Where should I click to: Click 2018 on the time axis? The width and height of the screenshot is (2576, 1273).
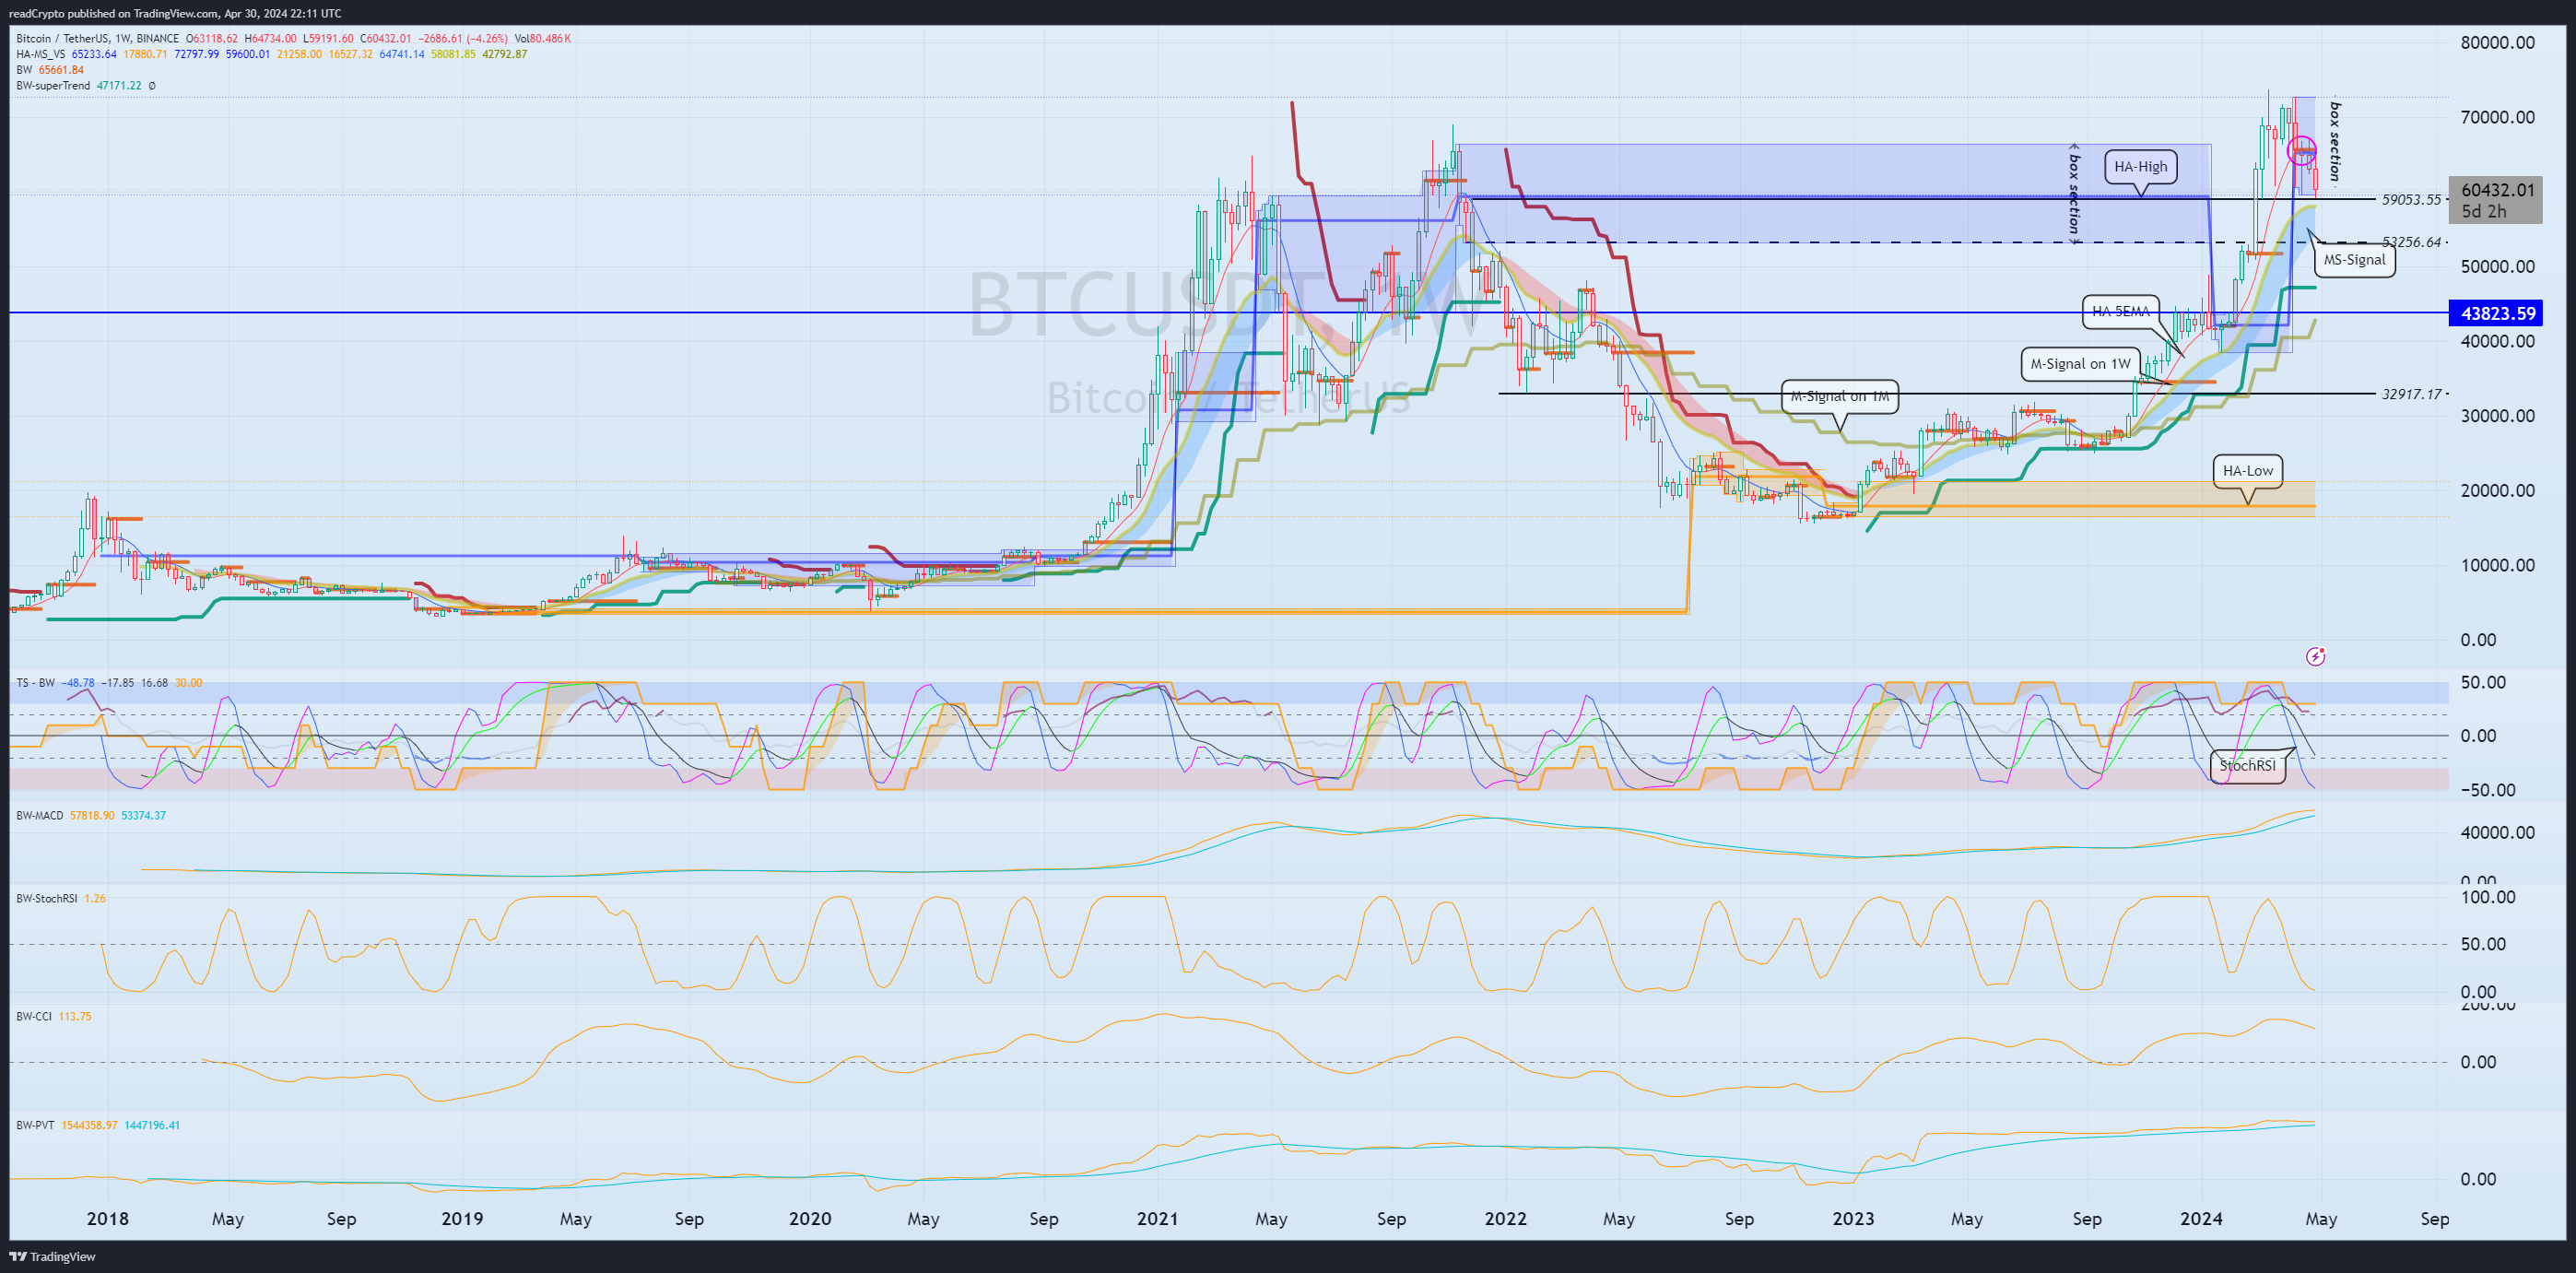[108, 1219]
